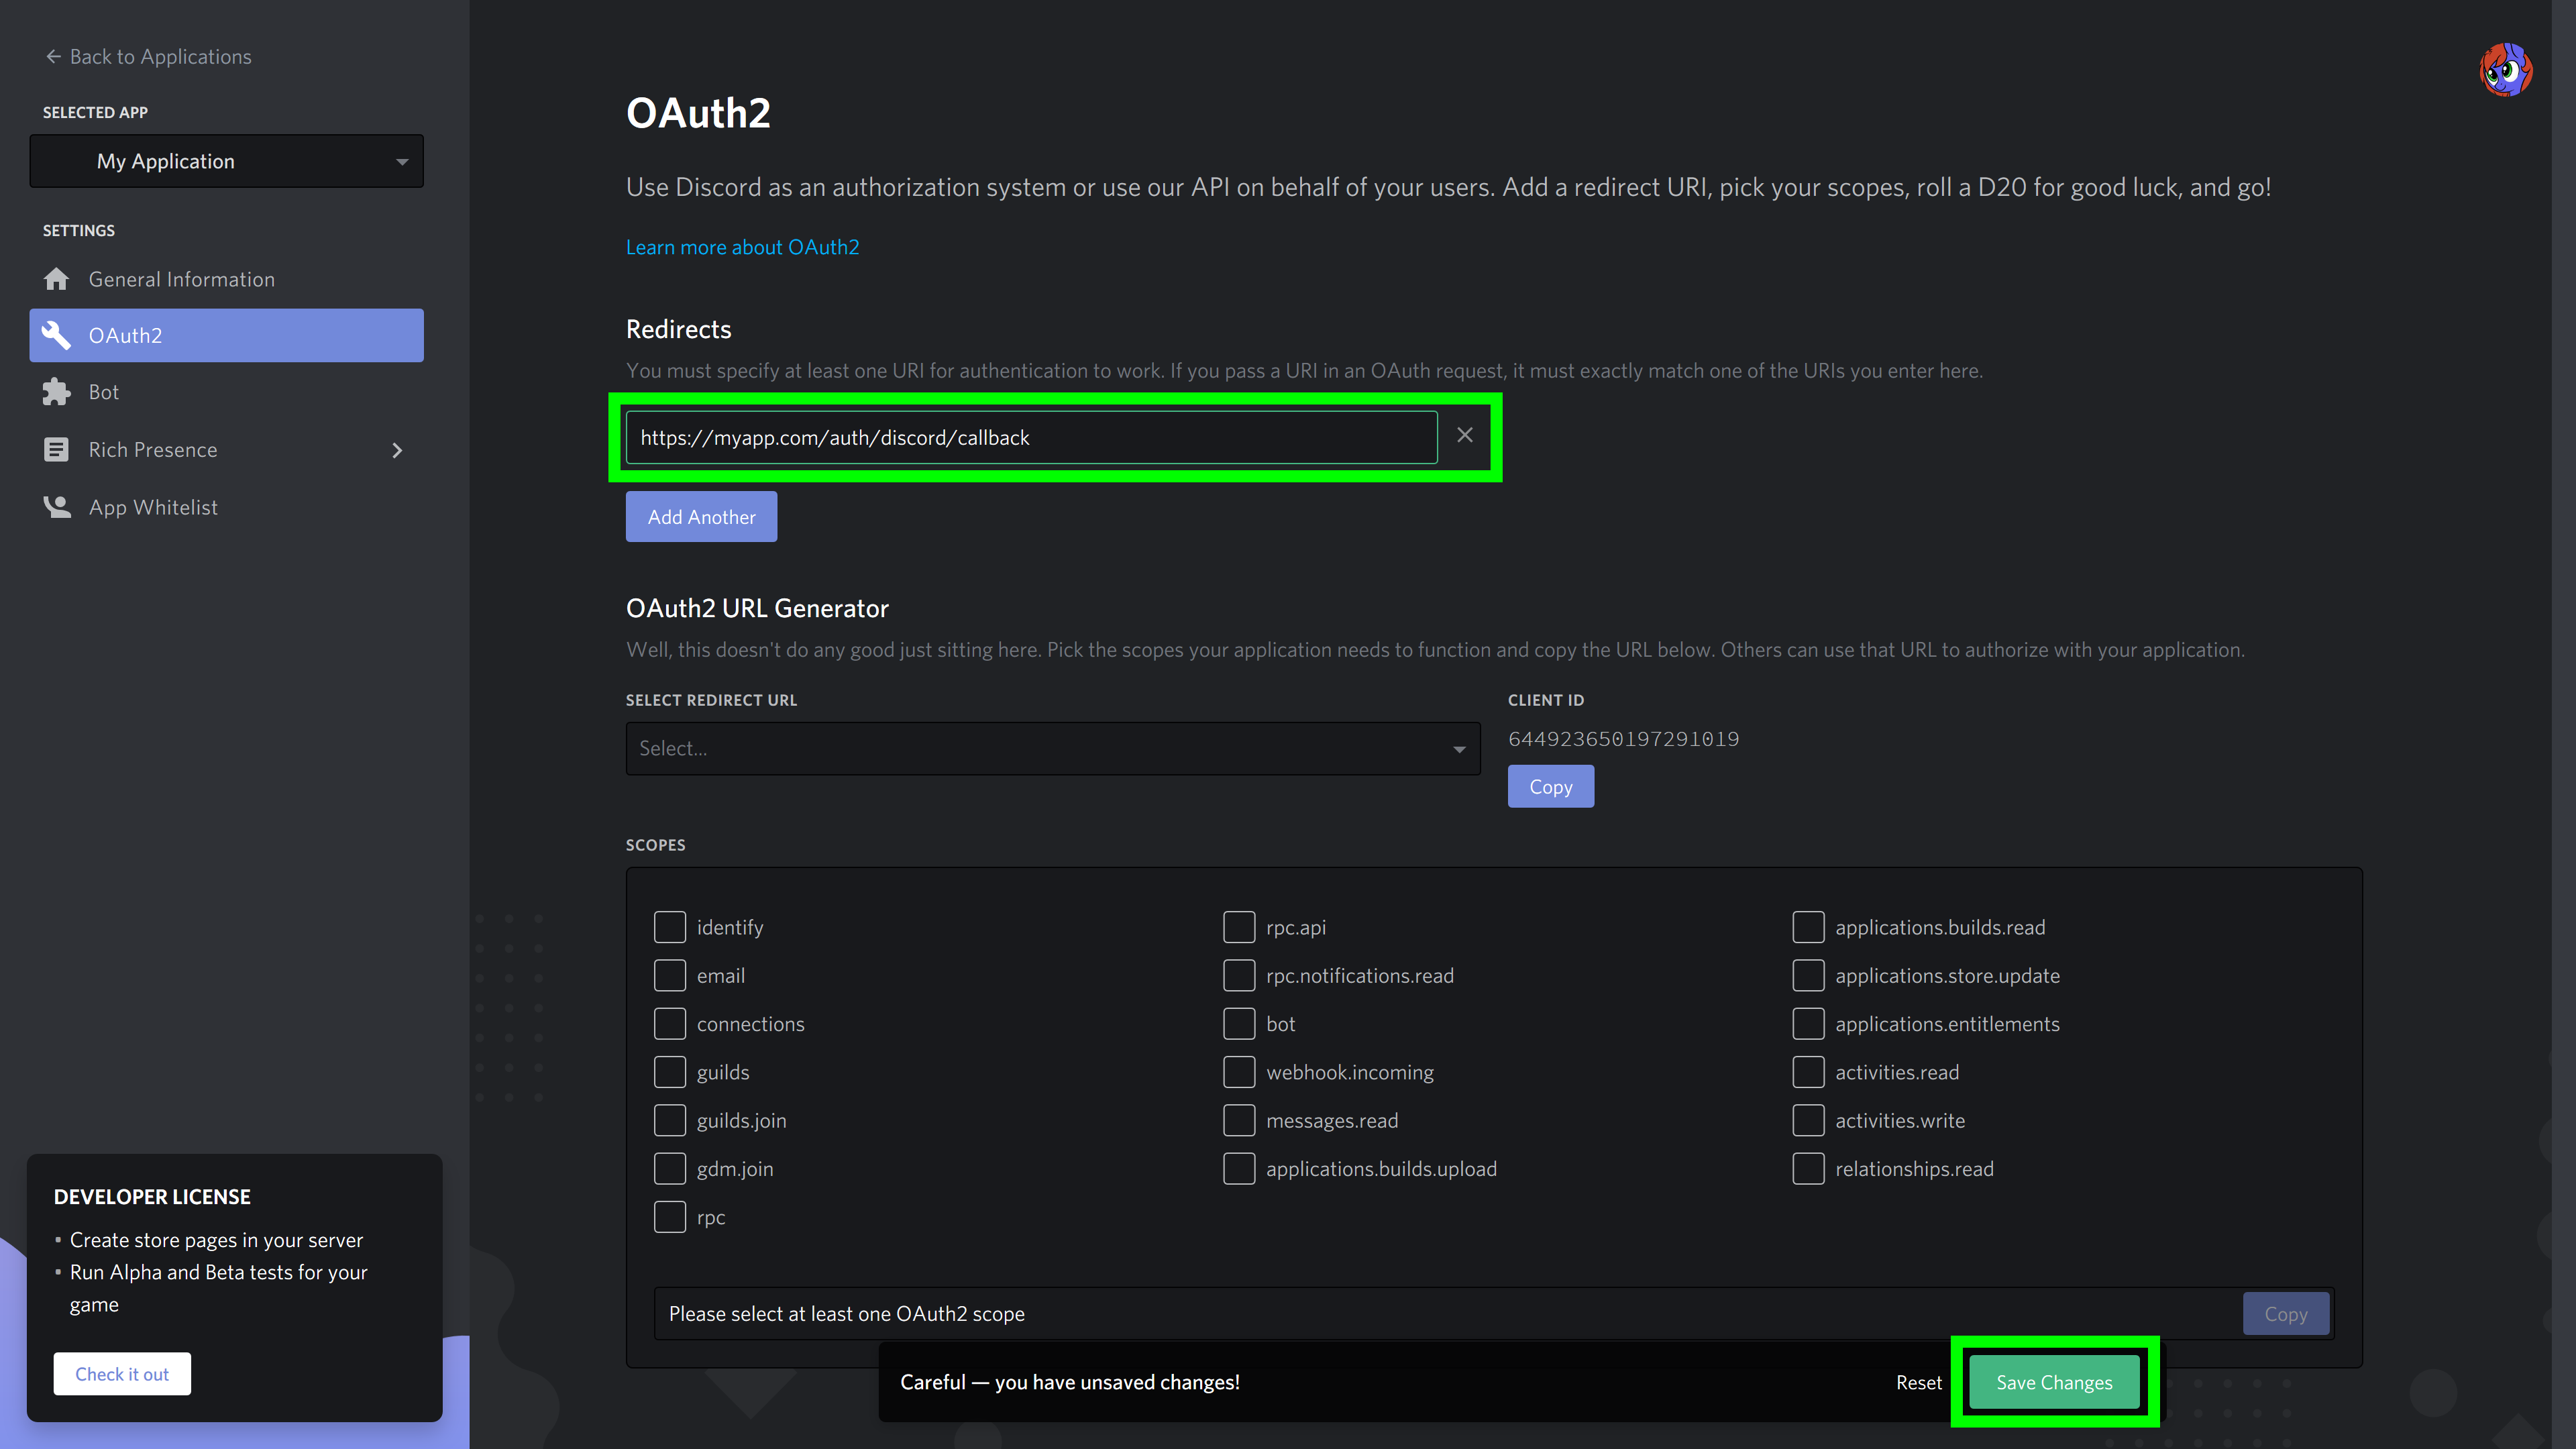2576x1449 pixels.
Task: Click the redirect URI input field
Action: (x=1030, y=437)
